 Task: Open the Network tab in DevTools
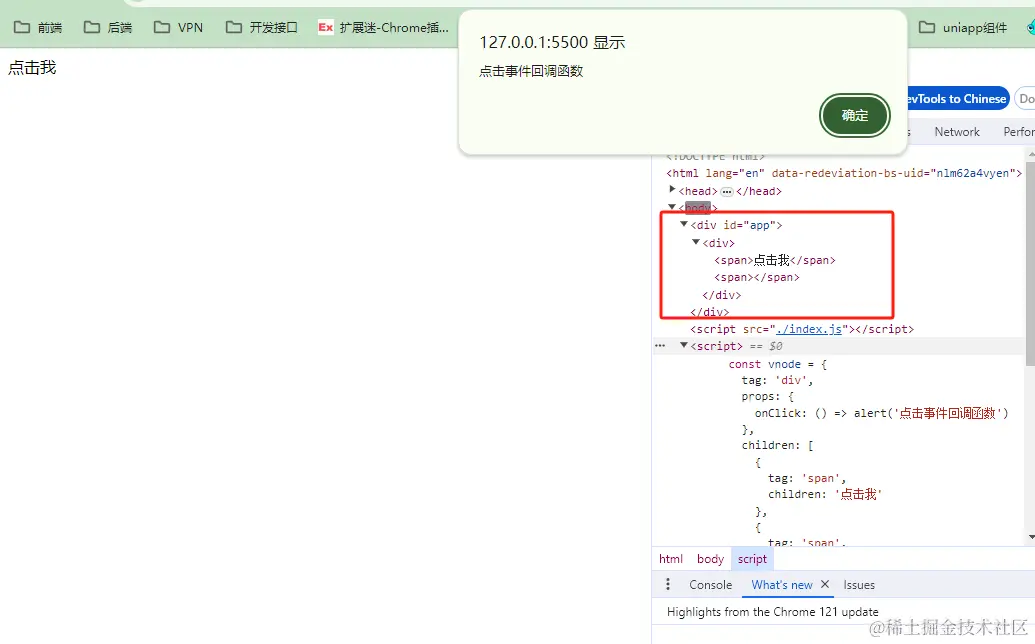point(956,132)
